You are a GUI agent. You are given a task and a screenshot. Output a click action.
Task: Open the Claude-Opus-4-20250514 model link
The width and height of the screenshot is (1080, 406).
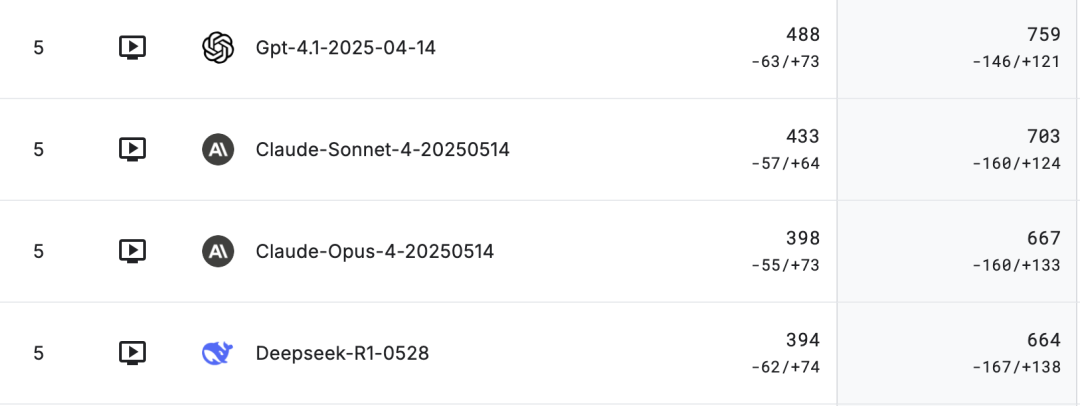375,251
